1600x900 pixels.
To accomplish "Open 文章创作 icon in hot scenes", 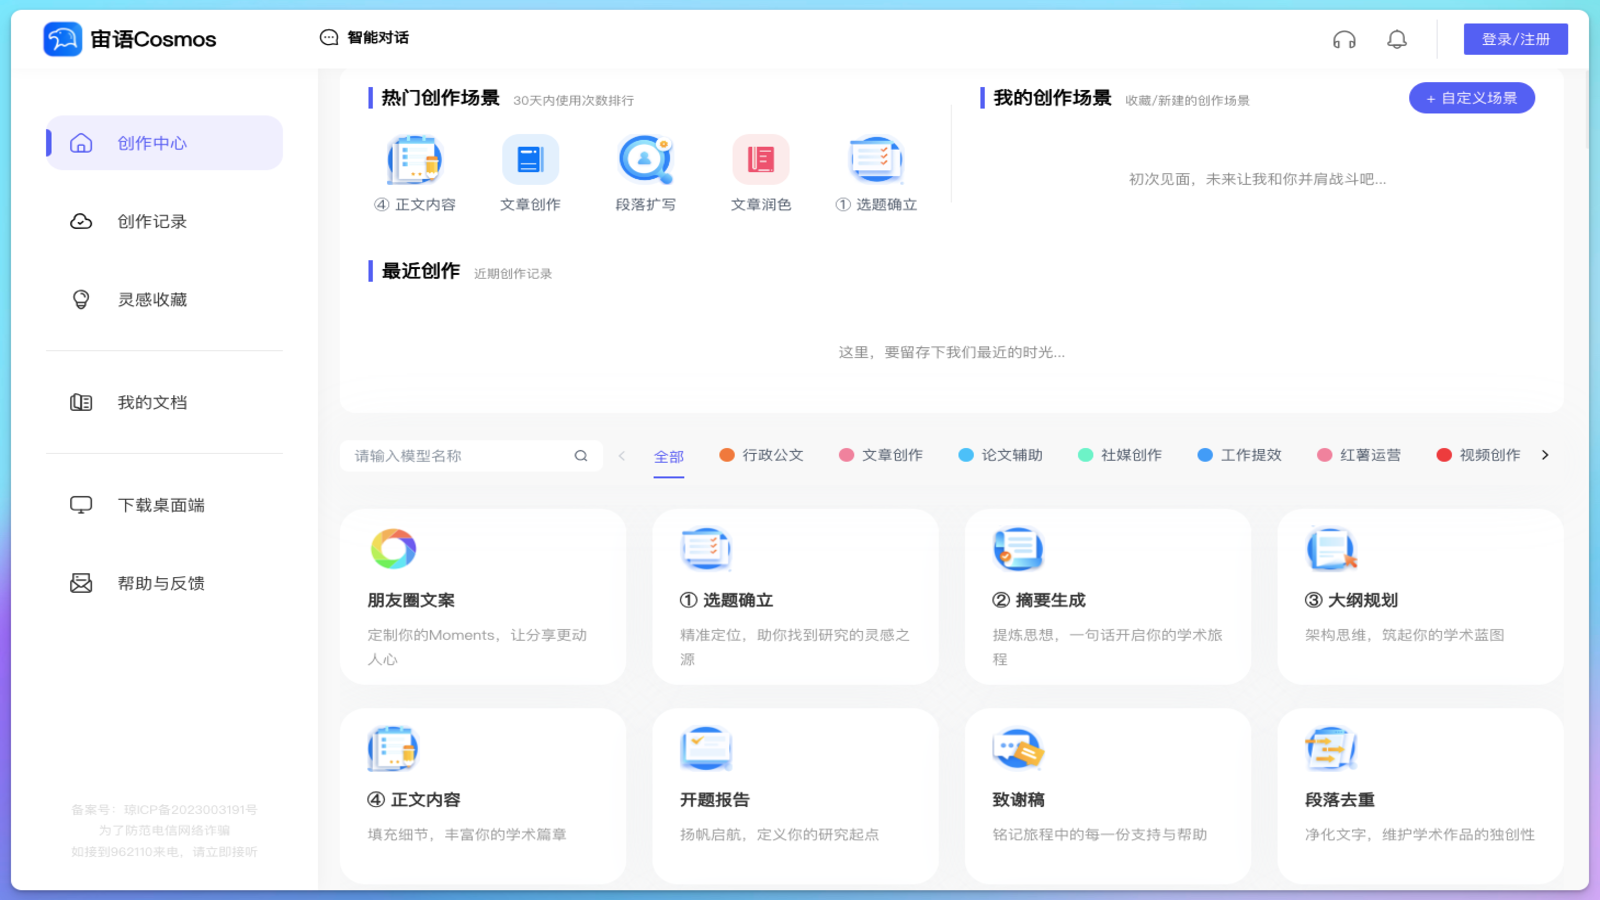I will (x=530, y=160).
